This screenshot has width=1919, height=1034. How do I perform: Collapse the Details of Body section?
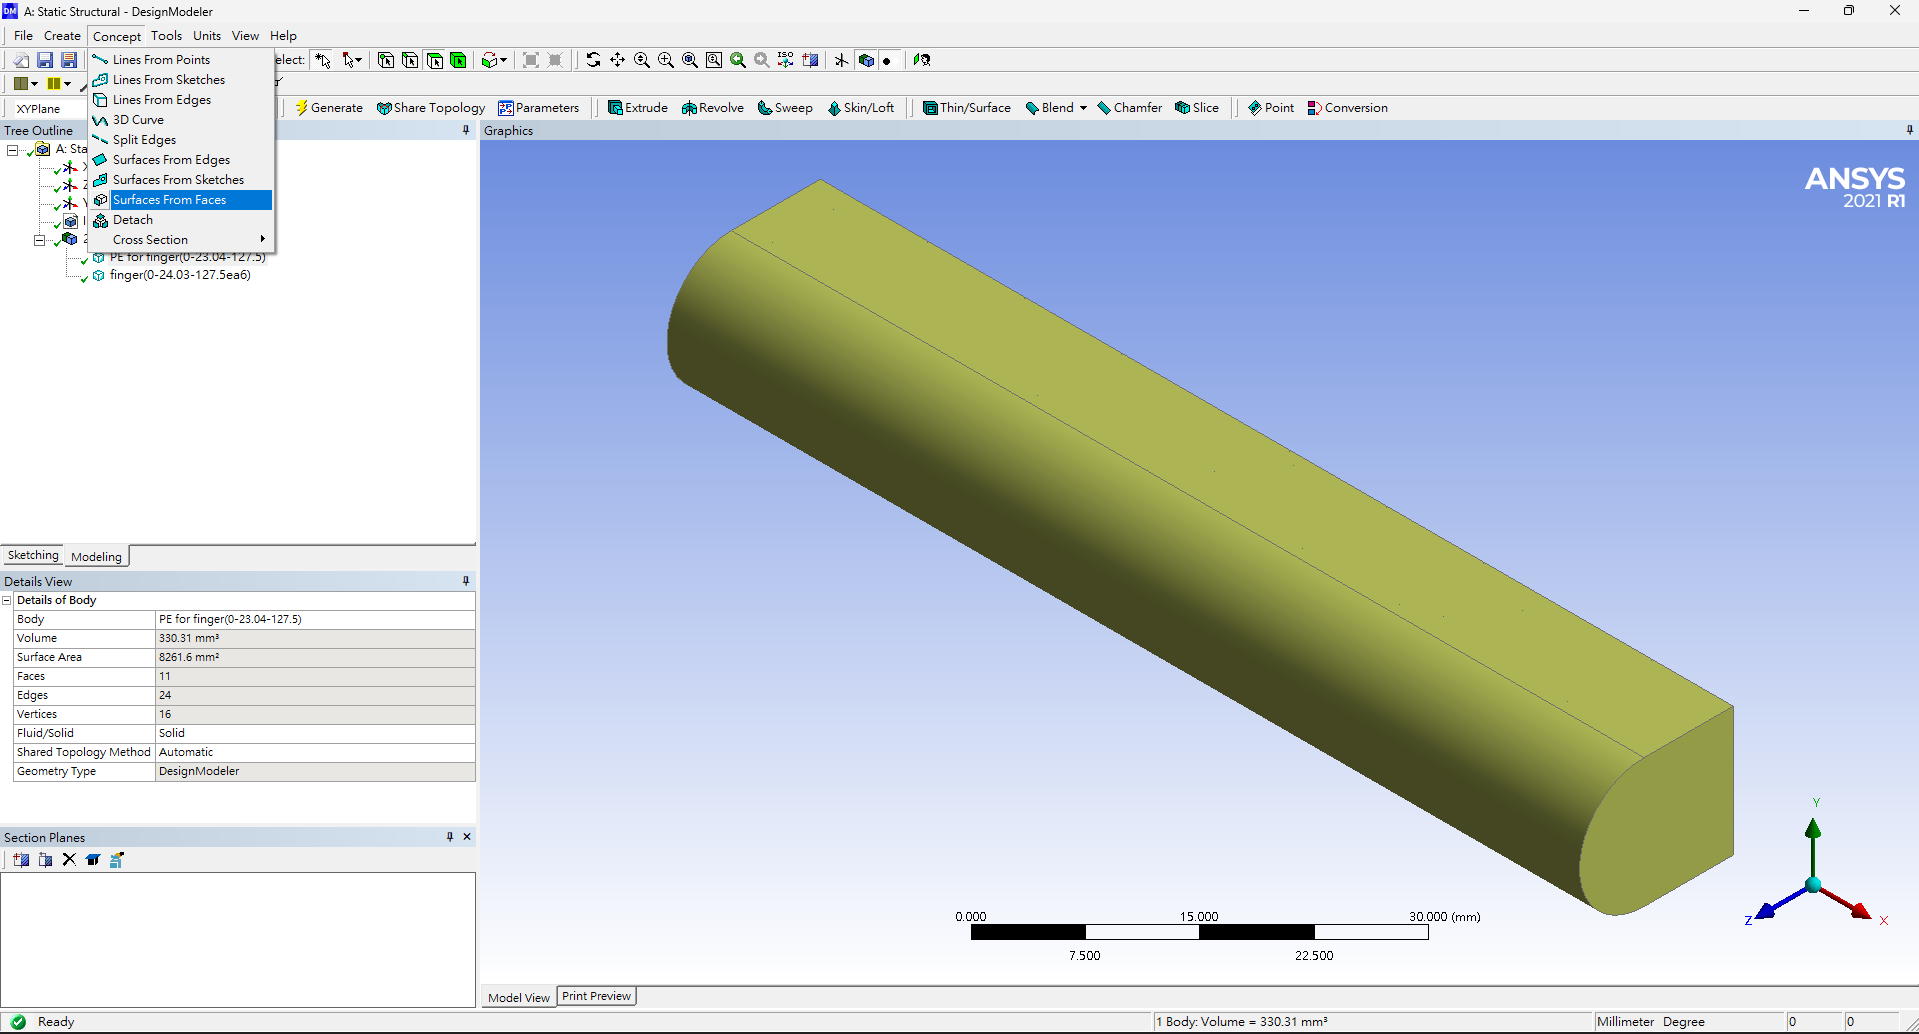tap(7, 600)
